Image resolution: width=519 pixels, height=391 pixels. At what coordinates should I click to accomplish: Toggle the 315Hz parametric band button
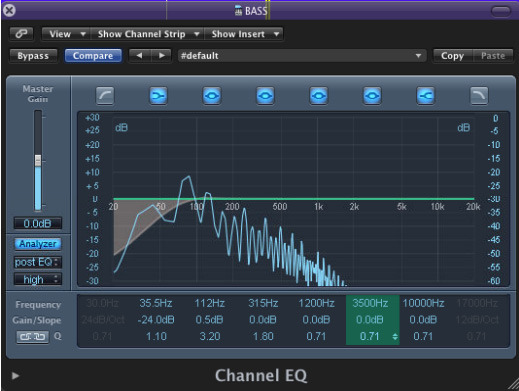point(265,96)
